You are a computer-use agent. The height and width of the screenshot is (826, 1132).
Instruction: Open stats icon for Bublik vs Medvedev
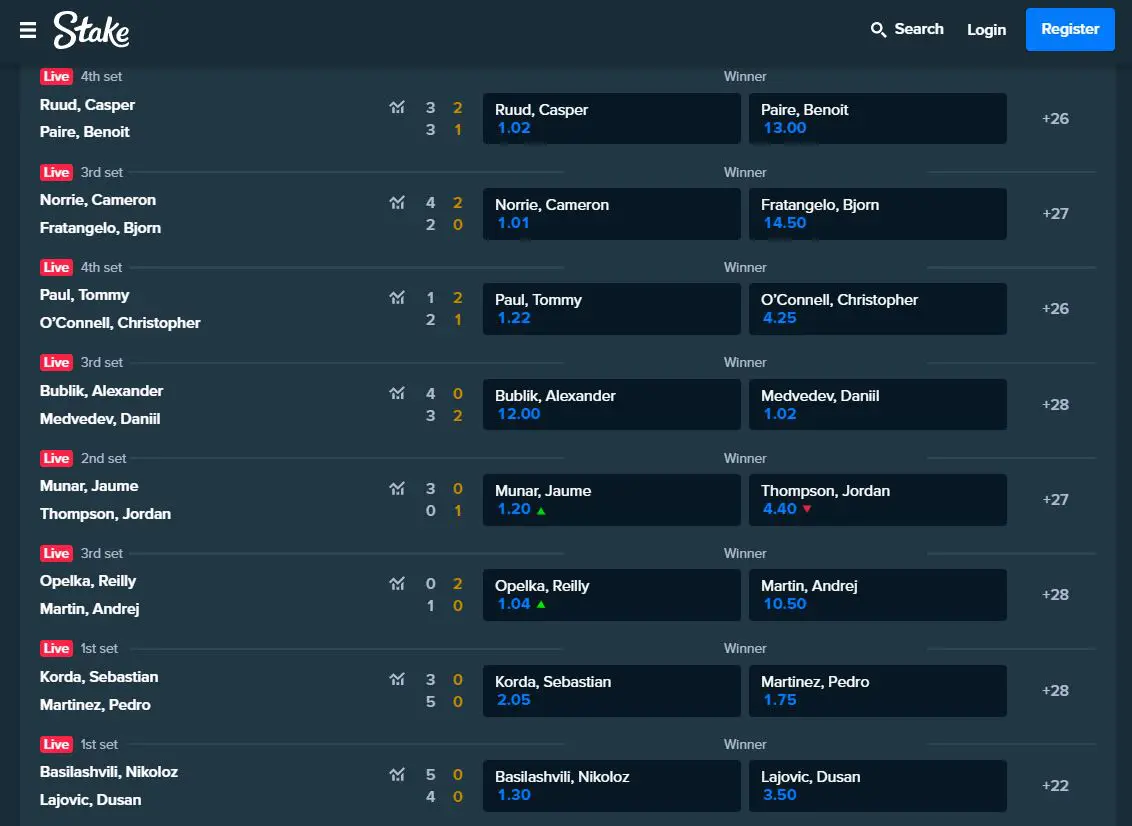pyautogui.click(x=397, y=394)
